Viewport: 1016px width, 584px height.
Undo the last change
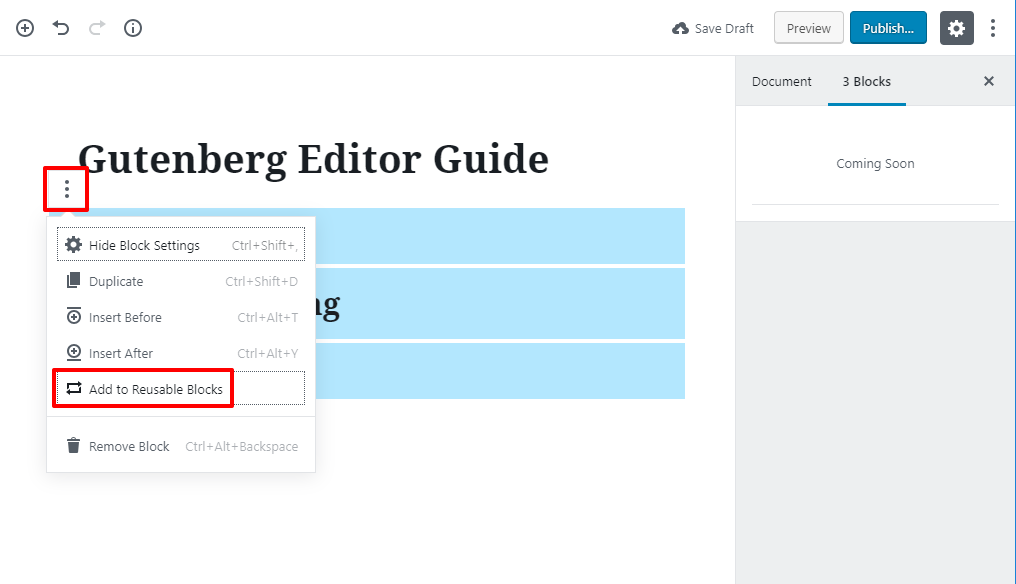pos(61,28)
